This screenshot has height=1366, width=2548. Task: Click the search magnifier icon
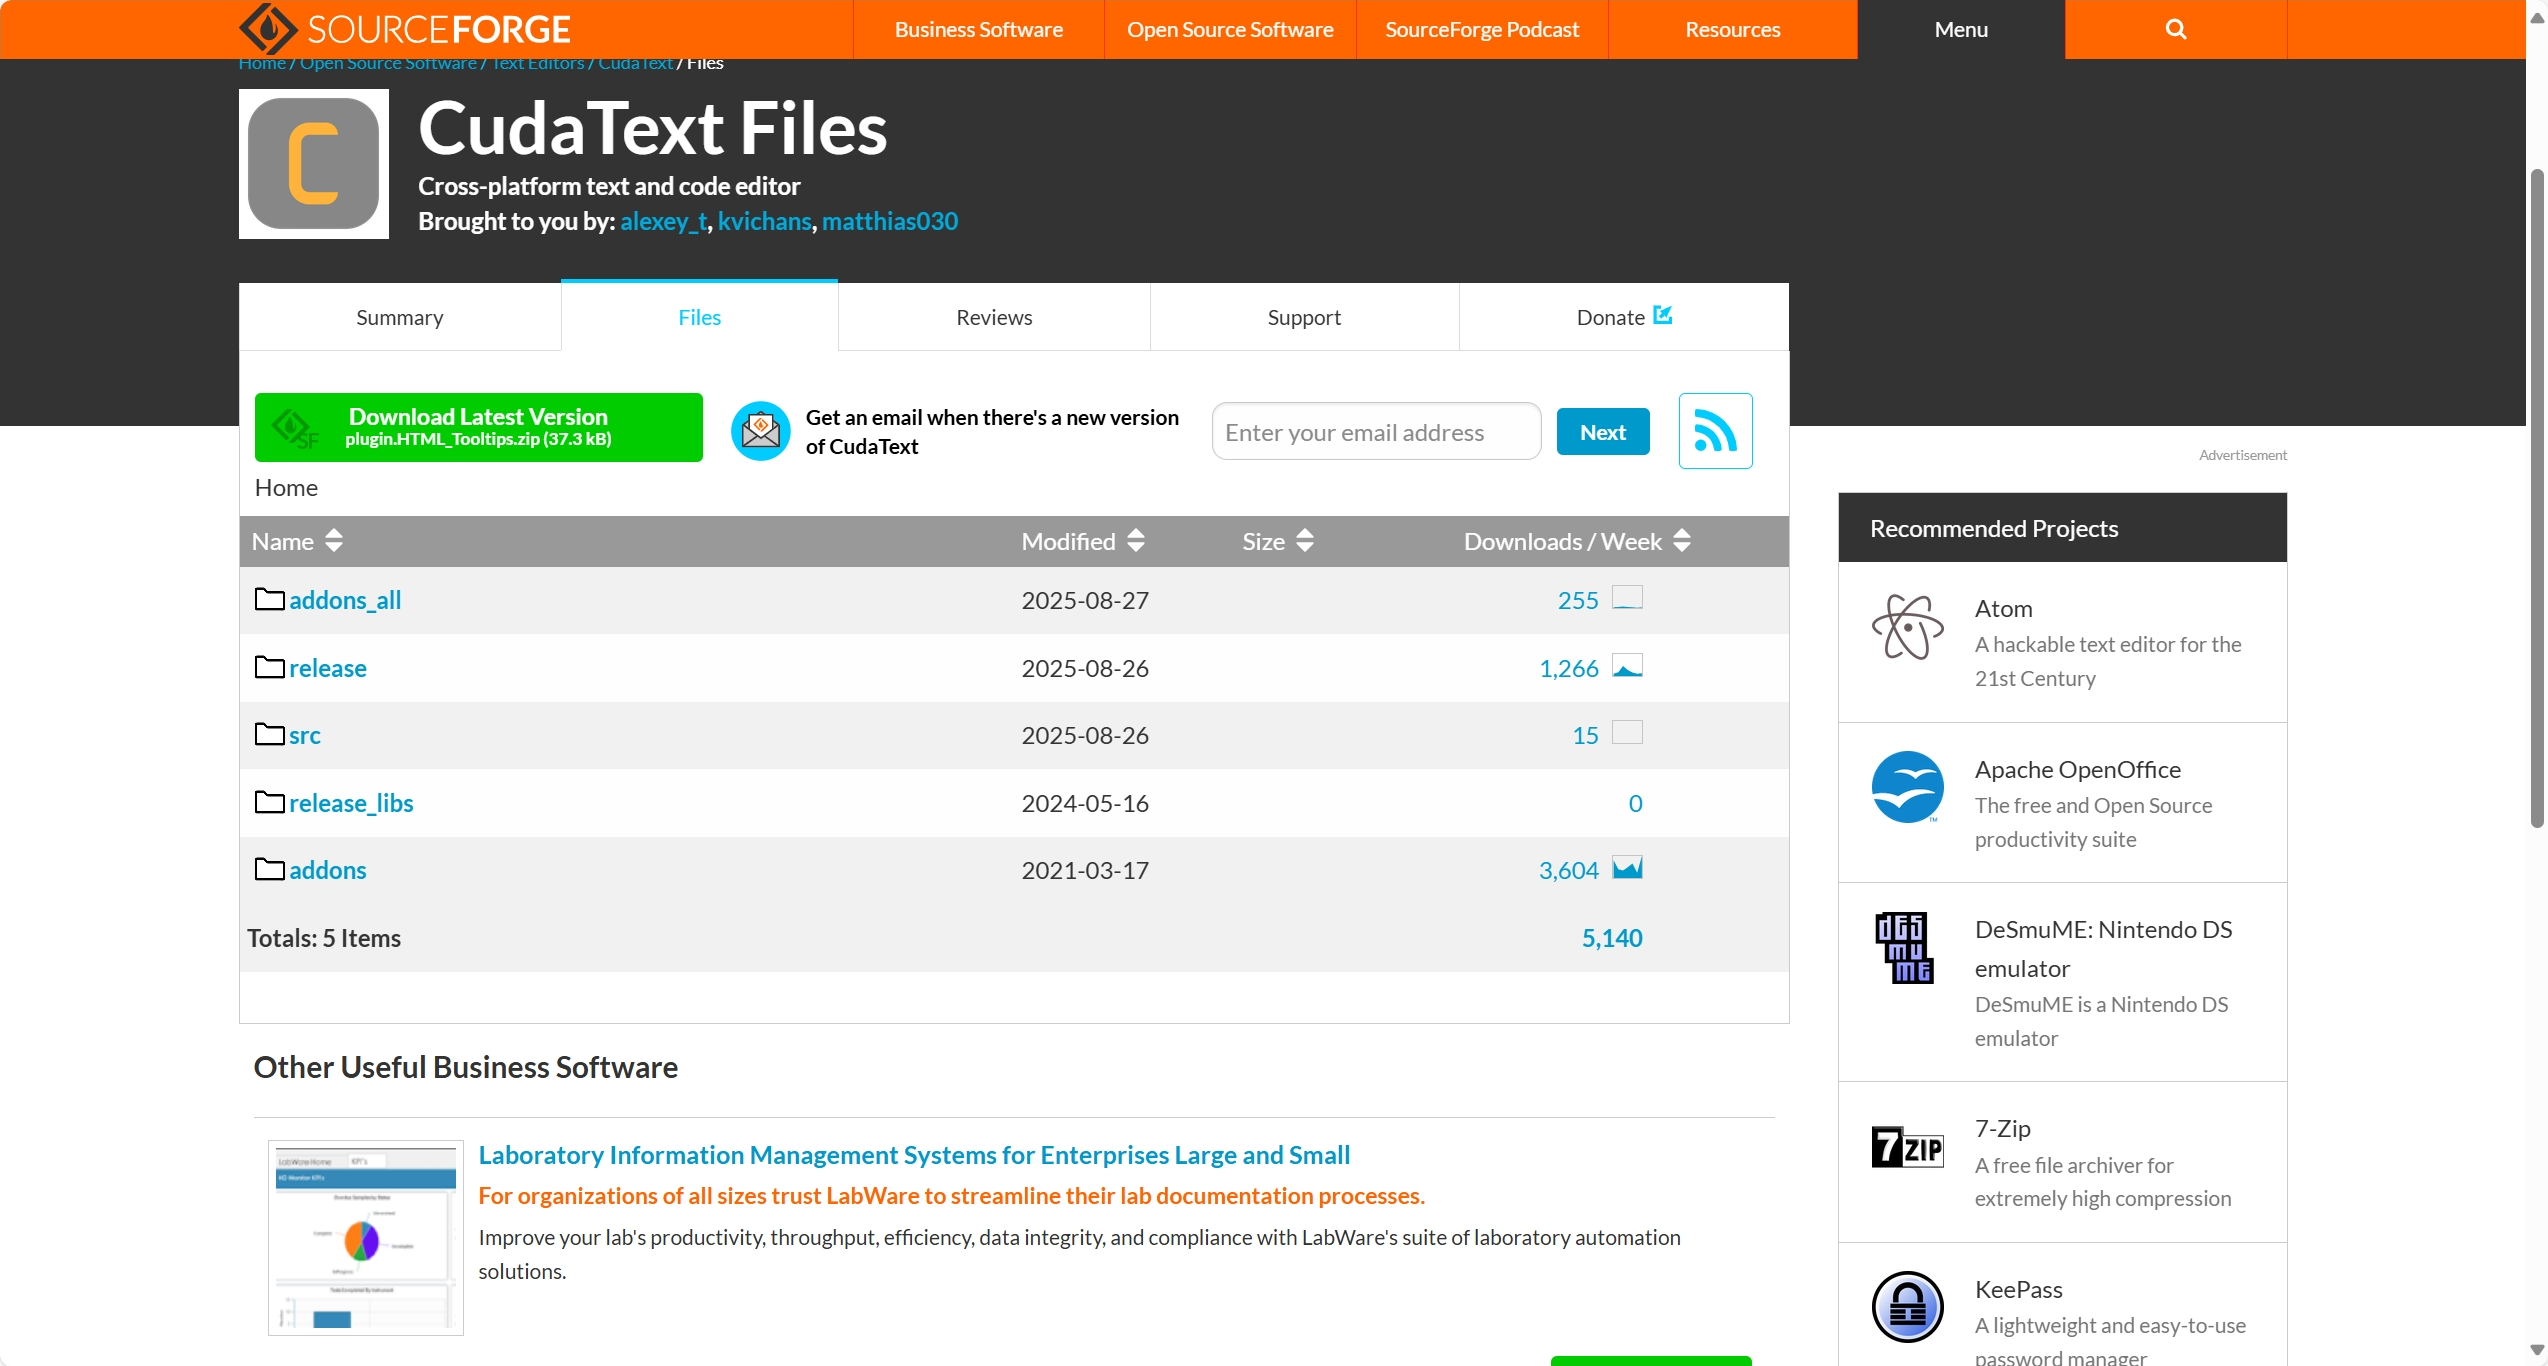[x=2175, y=29]
